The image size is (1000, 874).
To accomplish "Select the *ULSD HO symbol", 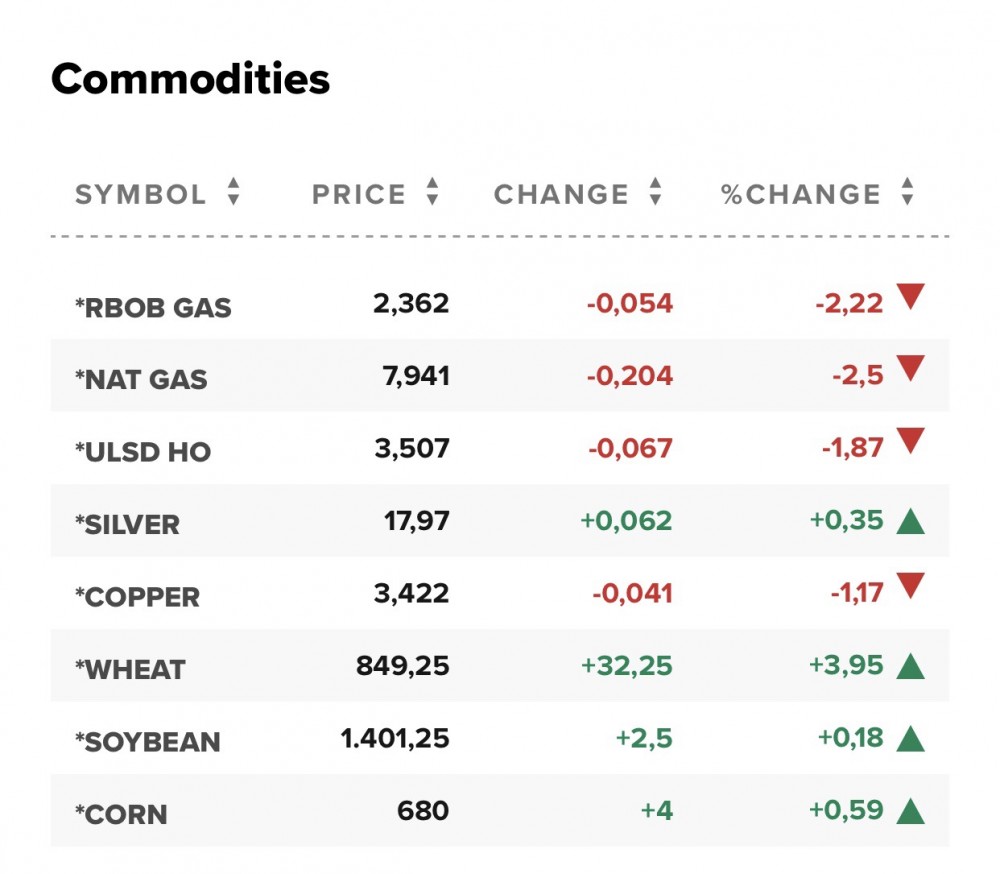I will pyautogui.click(x=143, y=452).
